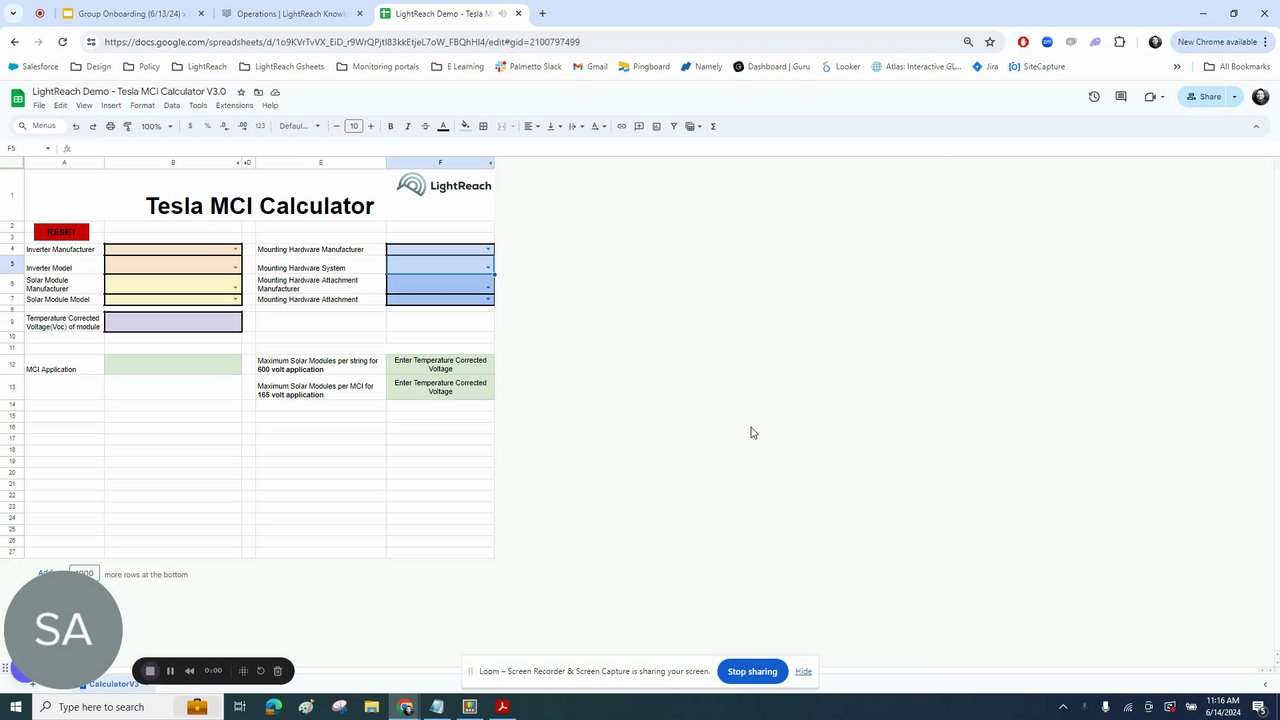Screen dimensions: 1280x720
Task: Toggle bold formatting
Action: point(390,126)
